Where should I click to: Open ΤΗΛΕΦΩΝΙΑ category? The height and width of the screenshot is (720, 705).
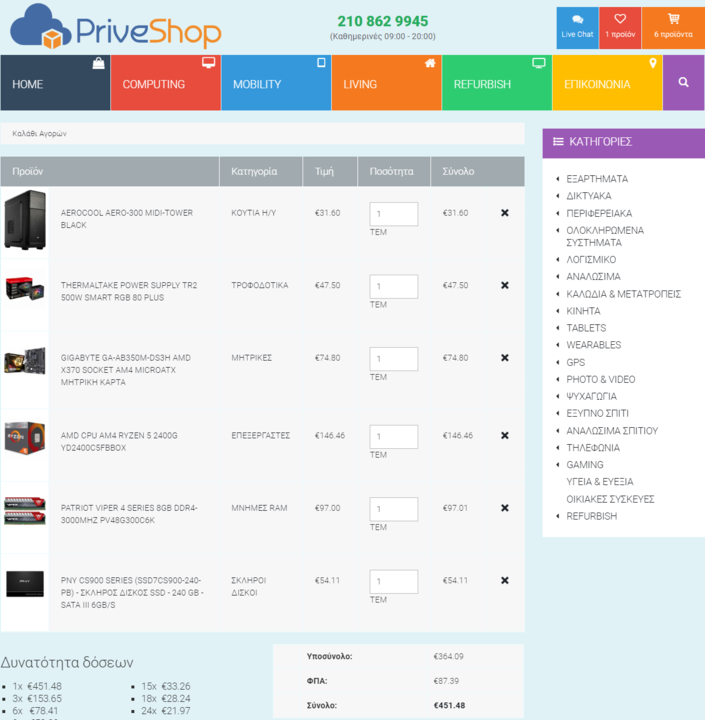click(593, 448)
